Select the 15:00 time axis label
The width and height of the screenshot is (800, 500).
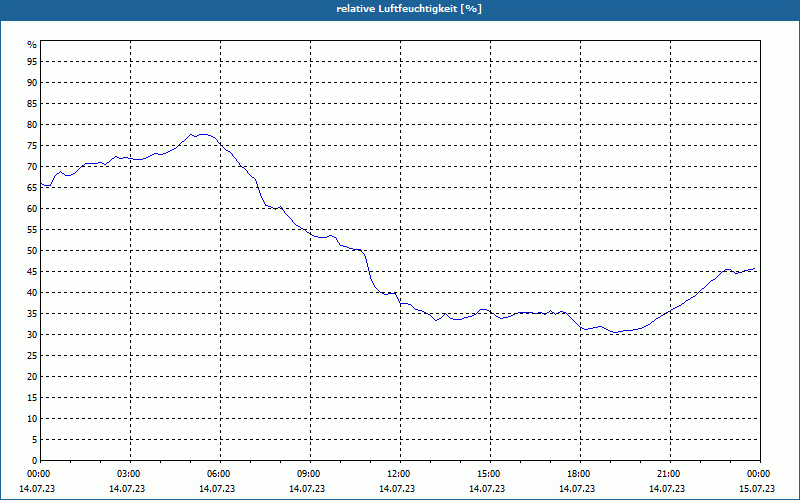point(490,474)
